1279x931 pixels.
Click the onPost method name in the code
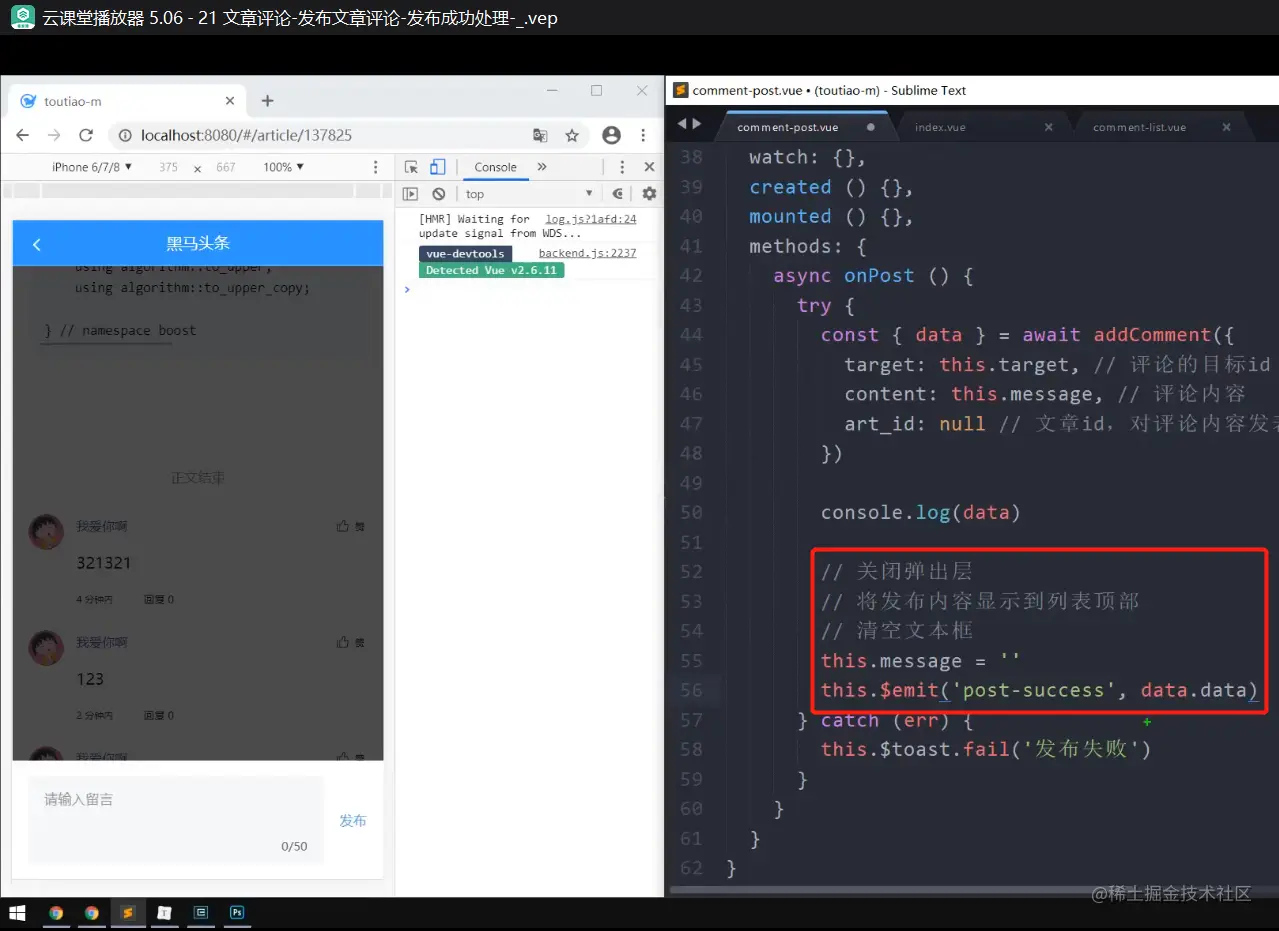pyautogui.click(x=879, y=276)
